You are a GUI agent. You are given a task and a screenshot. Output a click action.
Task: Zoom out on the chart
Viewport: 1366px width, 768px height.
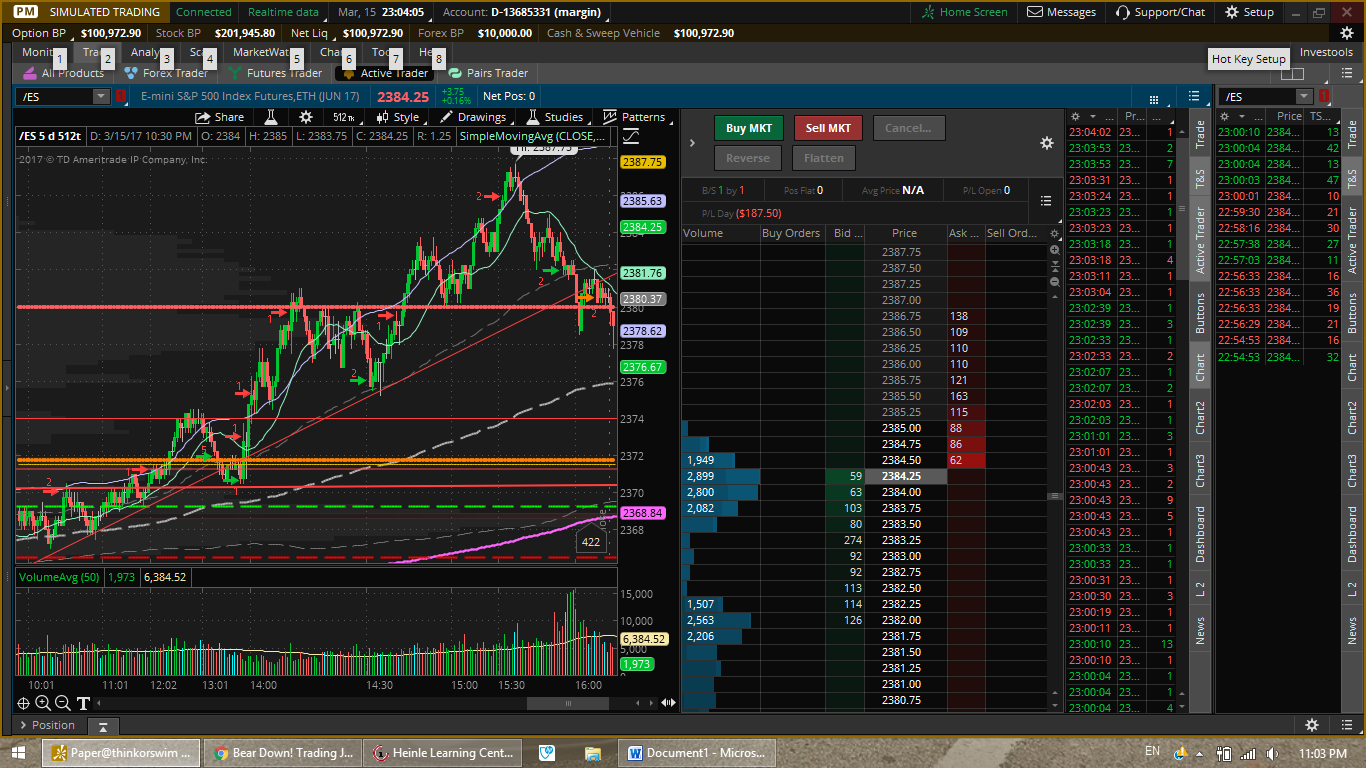point(63,703)
